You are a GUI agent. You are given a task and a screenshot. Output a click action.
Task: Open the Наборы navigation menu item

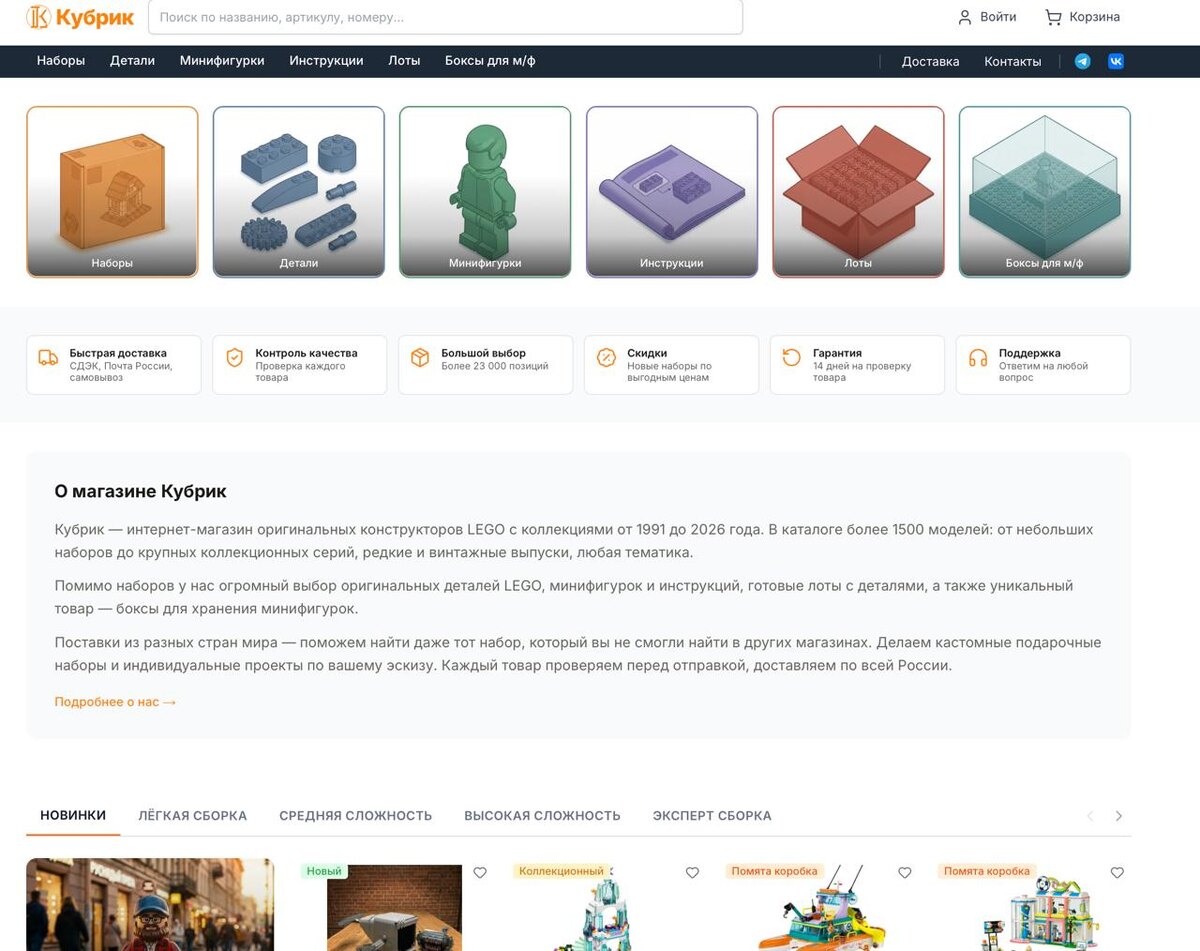(61, 61)
